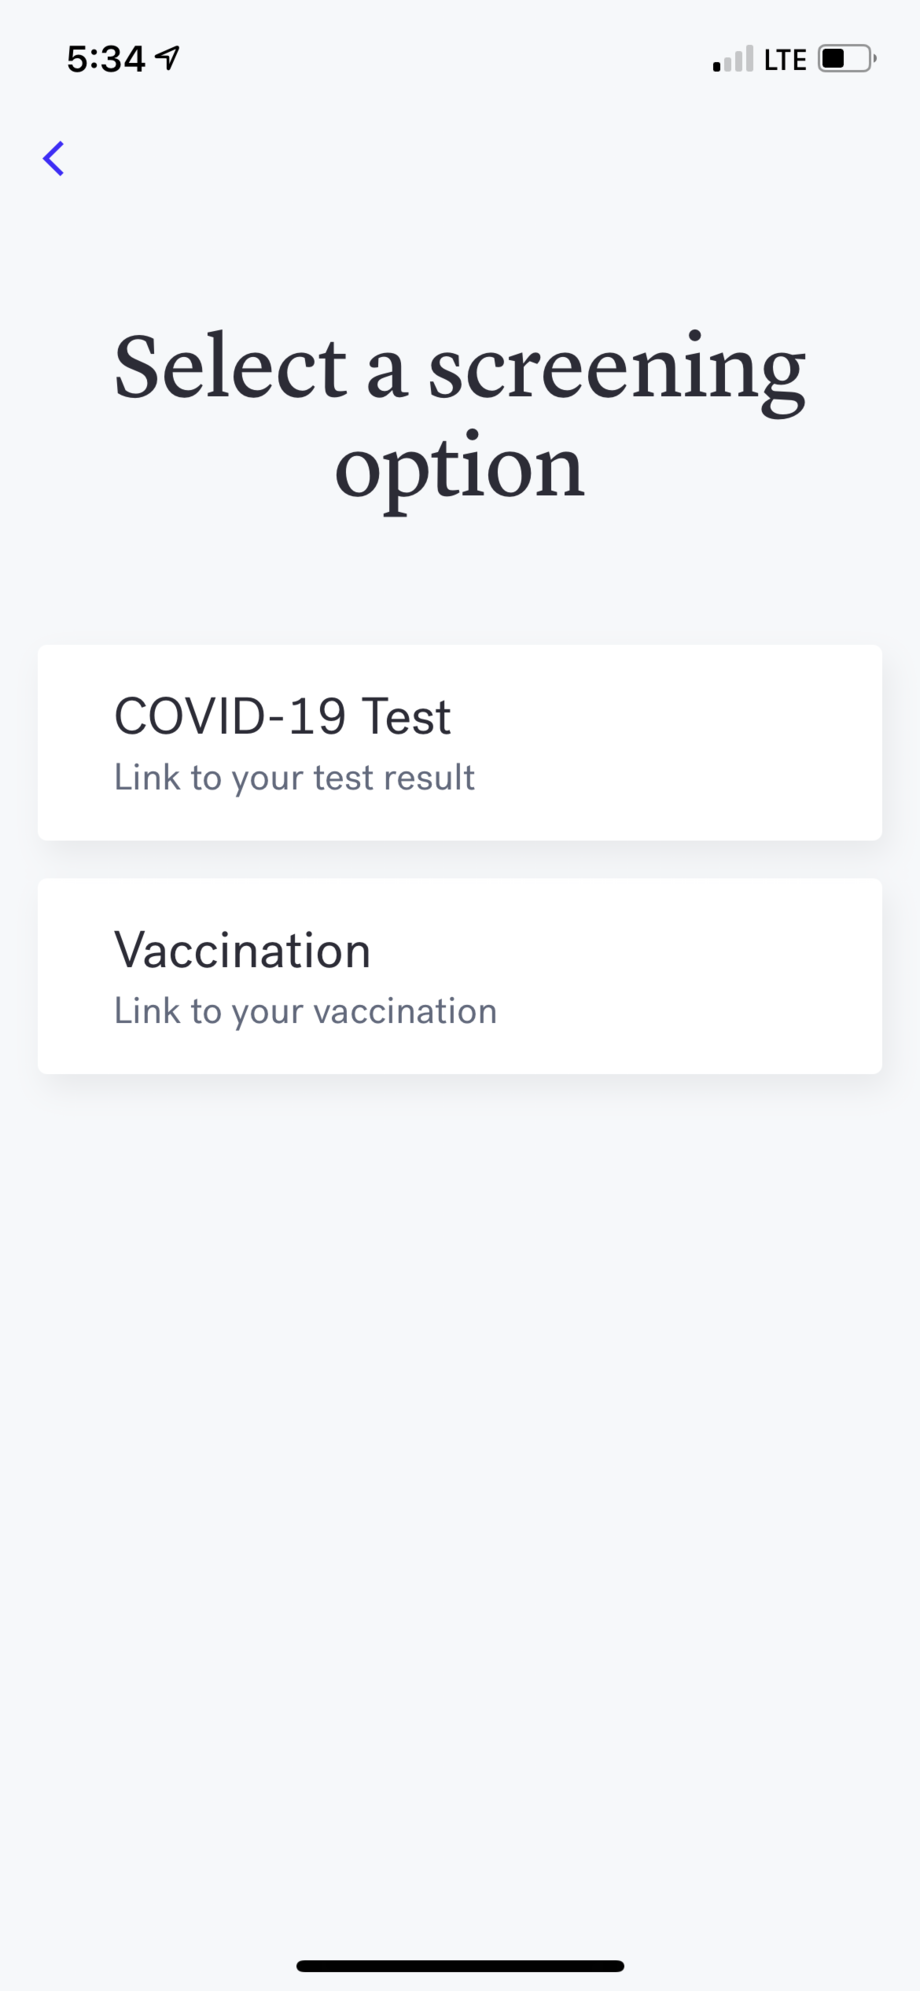
Task: Tap the word 'screening' in the title
Action: (617, 372)
